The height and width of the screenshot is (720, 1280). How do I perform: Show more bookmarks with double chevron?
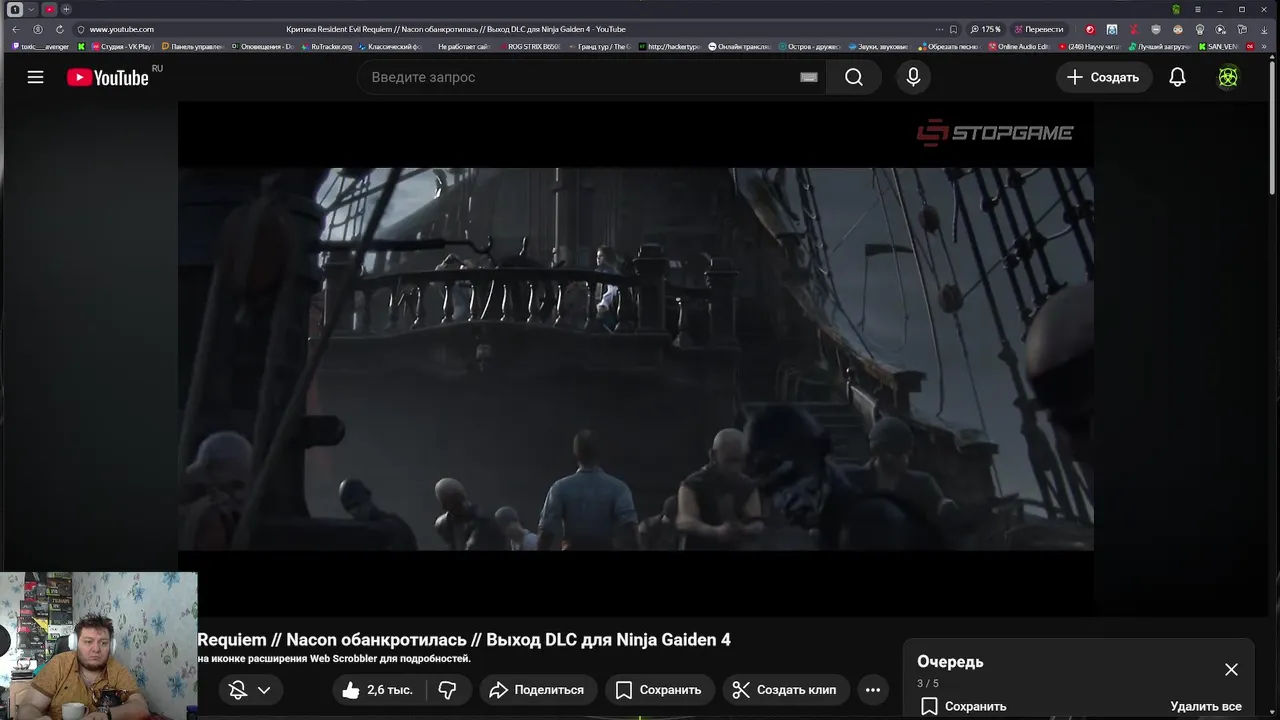(1264, 47)
